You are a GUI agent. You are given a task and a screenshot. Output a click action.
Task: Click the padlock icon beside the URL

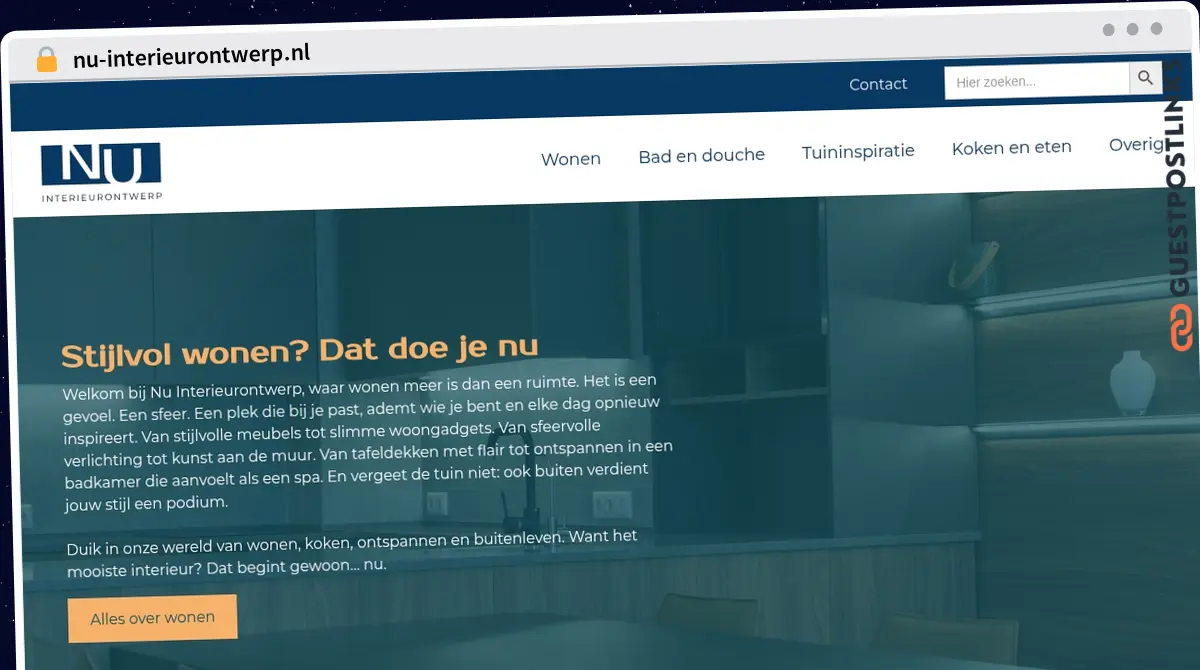coord(46,60)
